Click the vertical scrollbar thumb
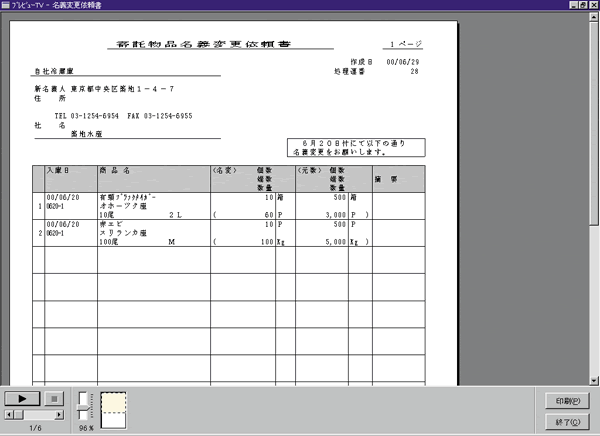Image resolution: width=600 pixels, height=436 pixels. pos(594,123)
